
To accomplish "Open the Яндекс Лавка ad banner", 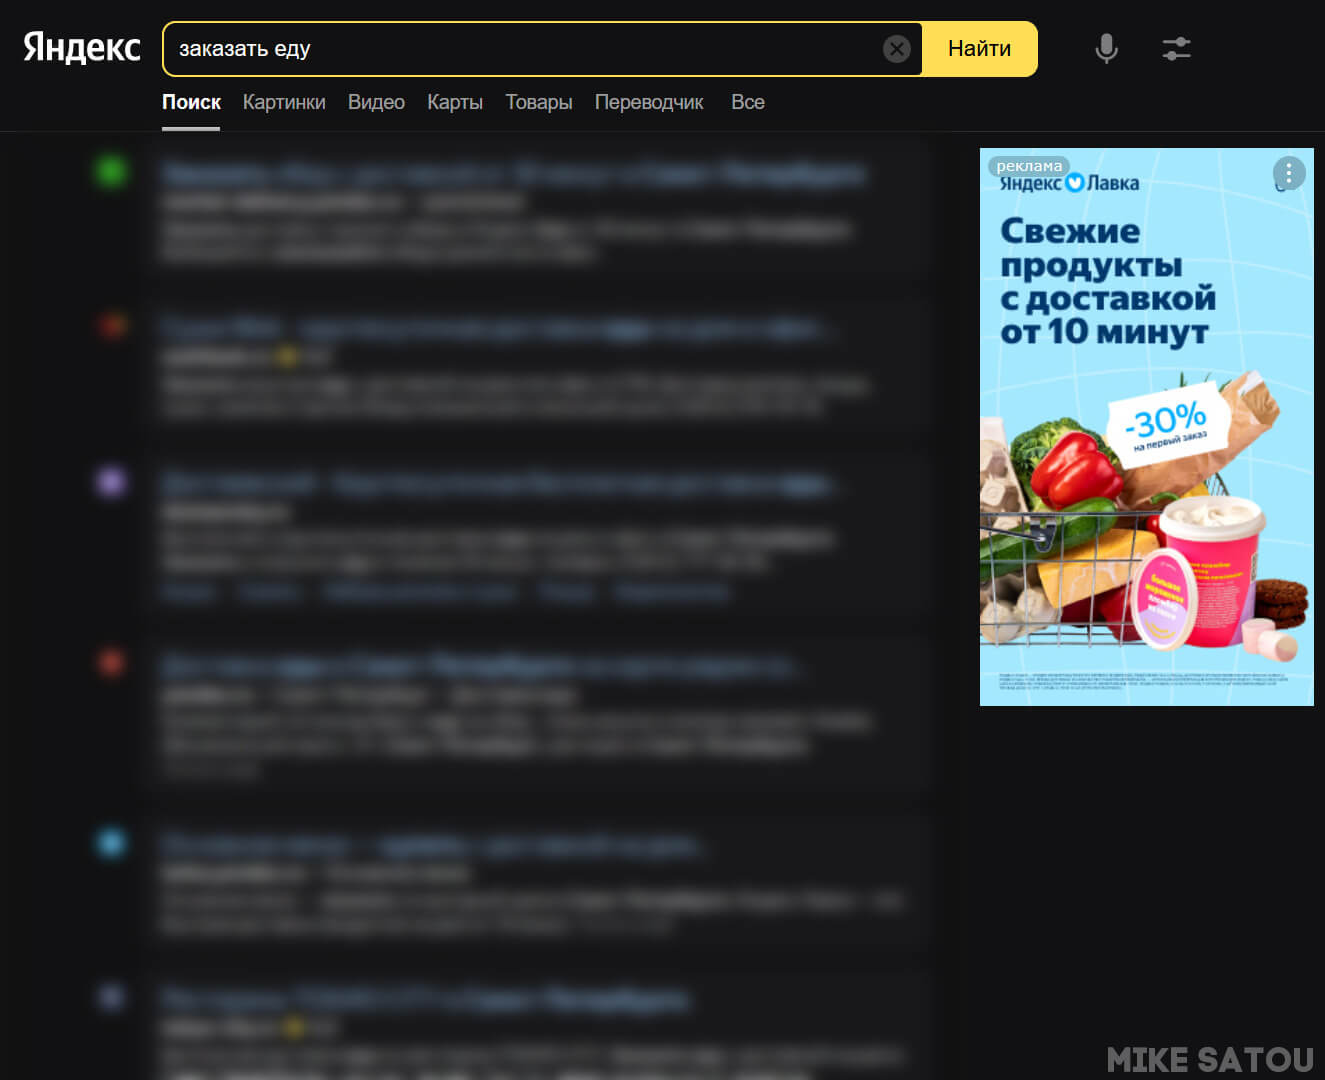I will pyautogui.click(x=1147, y=427).
